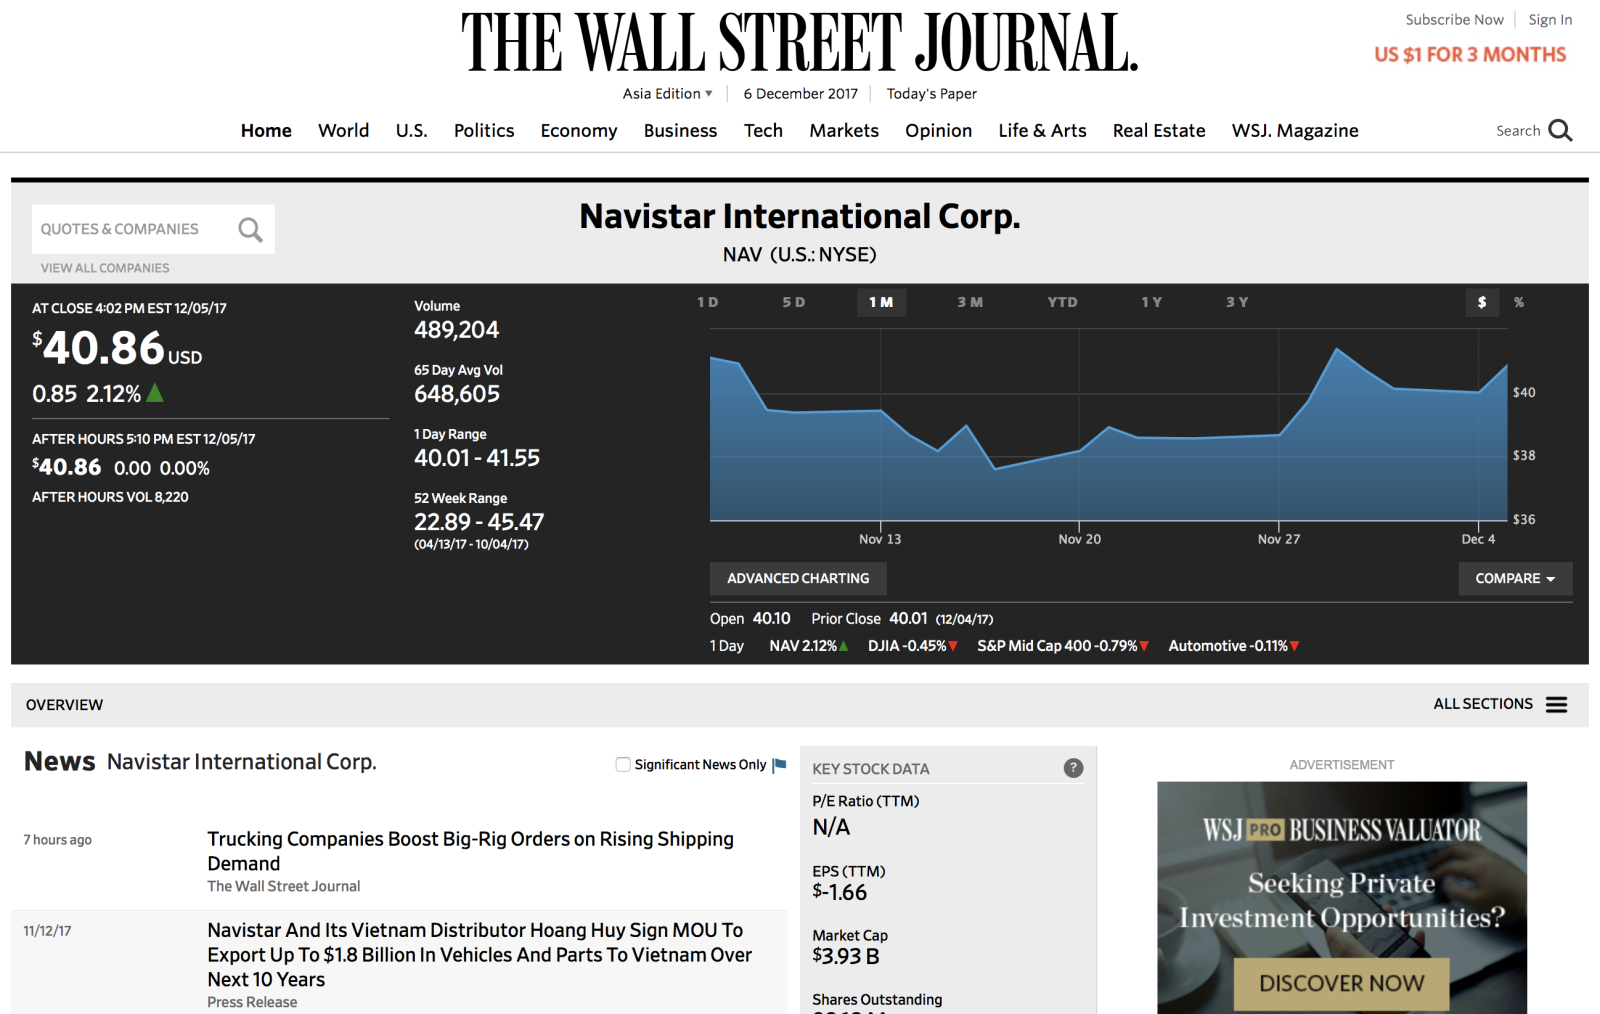Open the Opinion section
Image resolution: width=1600 pixels, height=1014 pixels.
[938, 131]
